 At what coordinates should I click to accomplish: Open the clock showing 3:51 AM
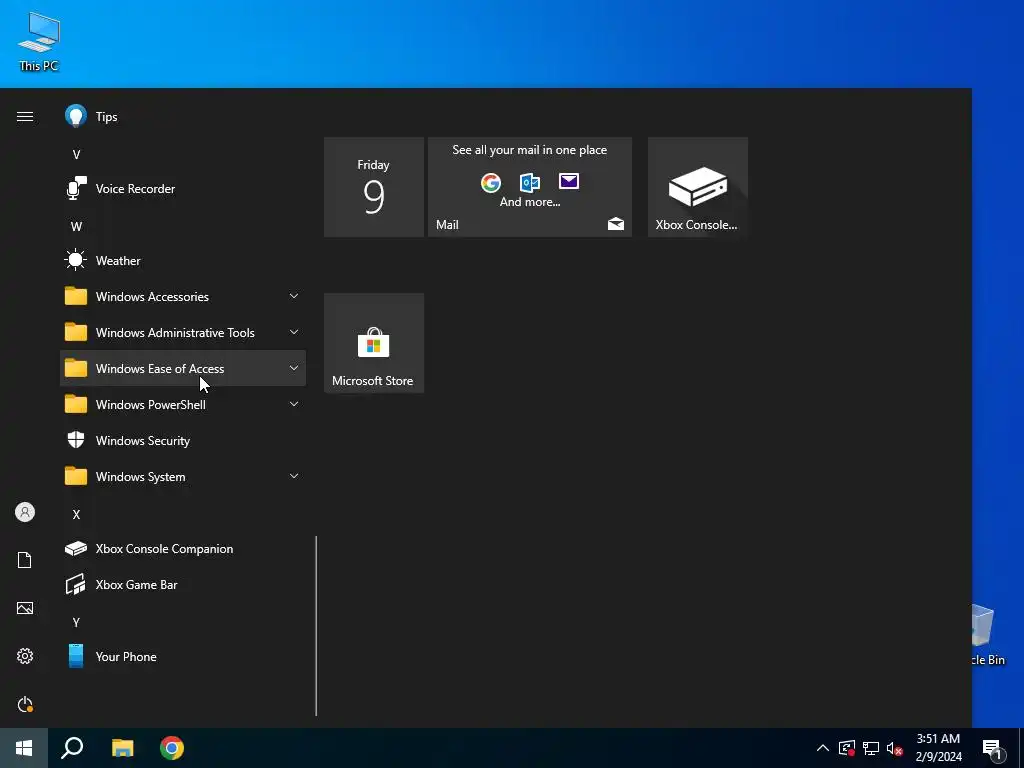[x=938, y=748]
